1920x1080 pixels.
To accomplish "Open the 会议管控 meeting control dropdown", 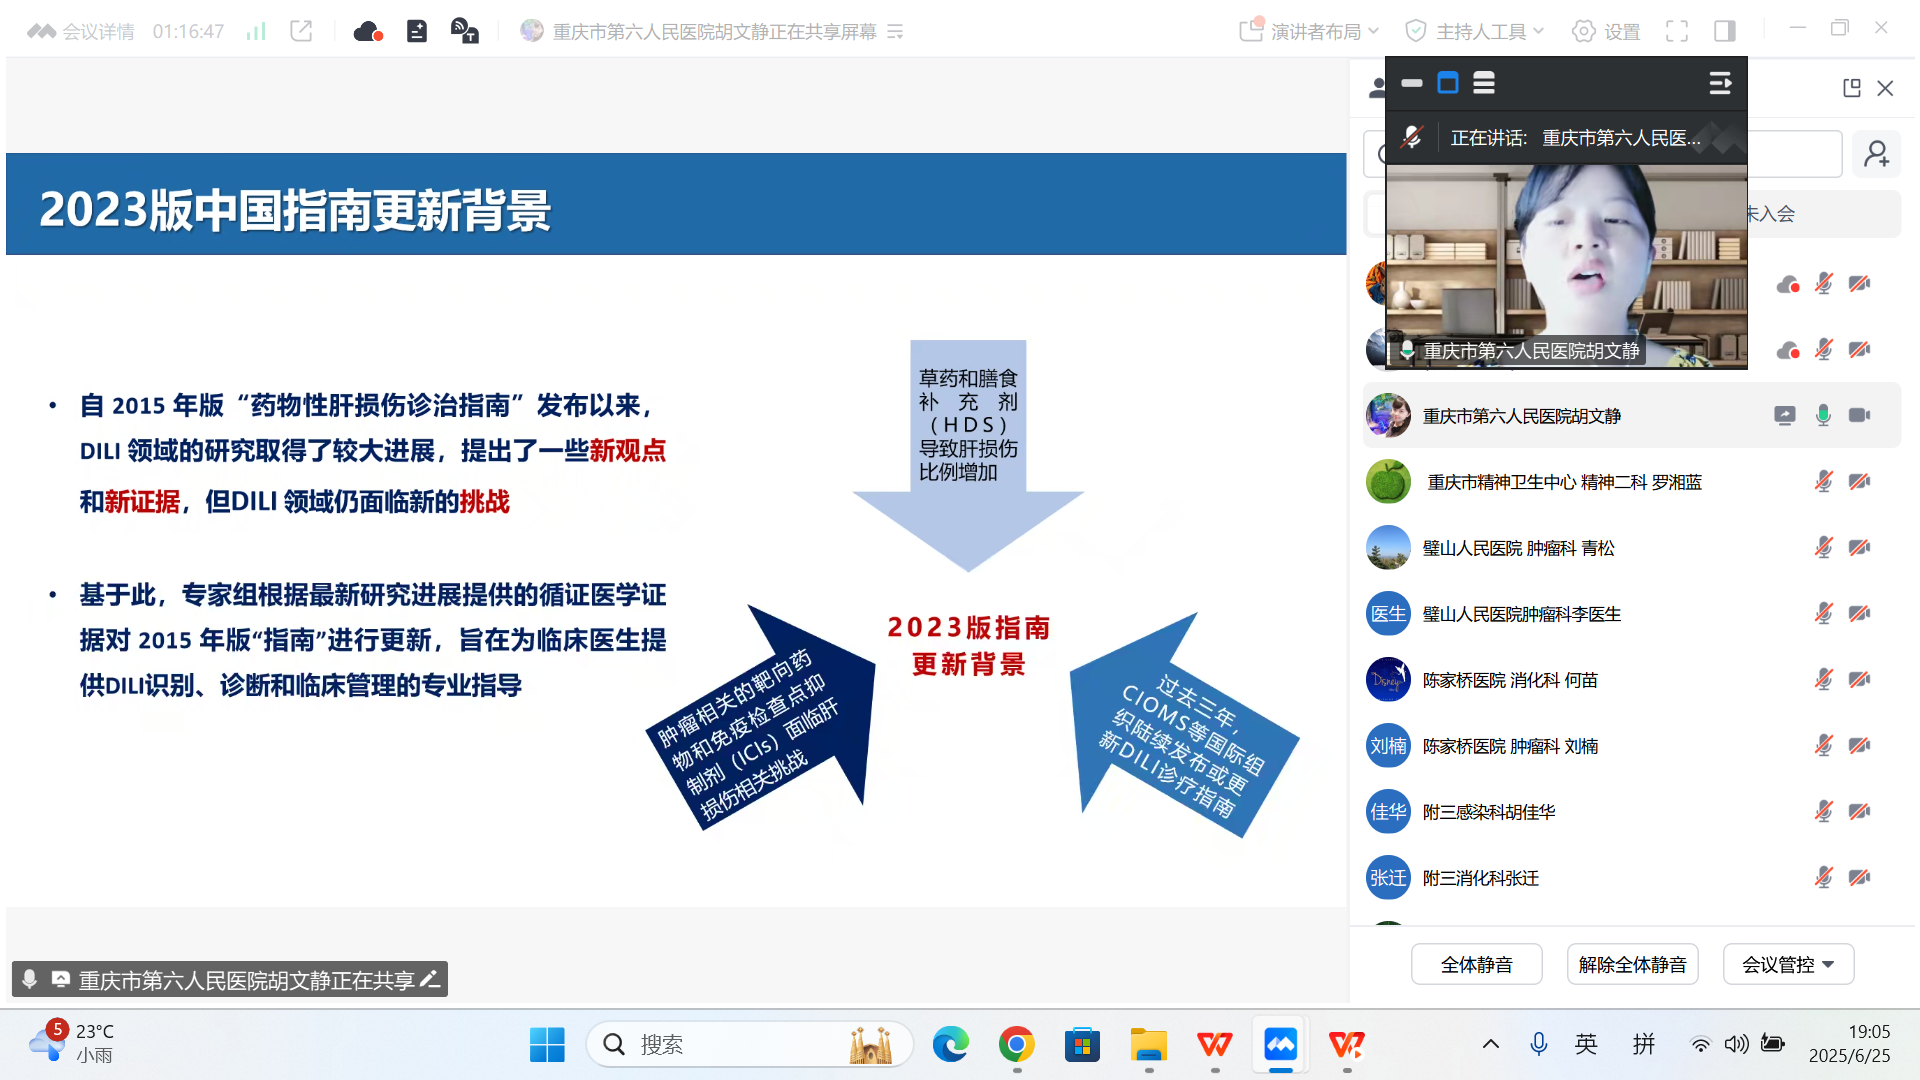I will pos(1788,964).
